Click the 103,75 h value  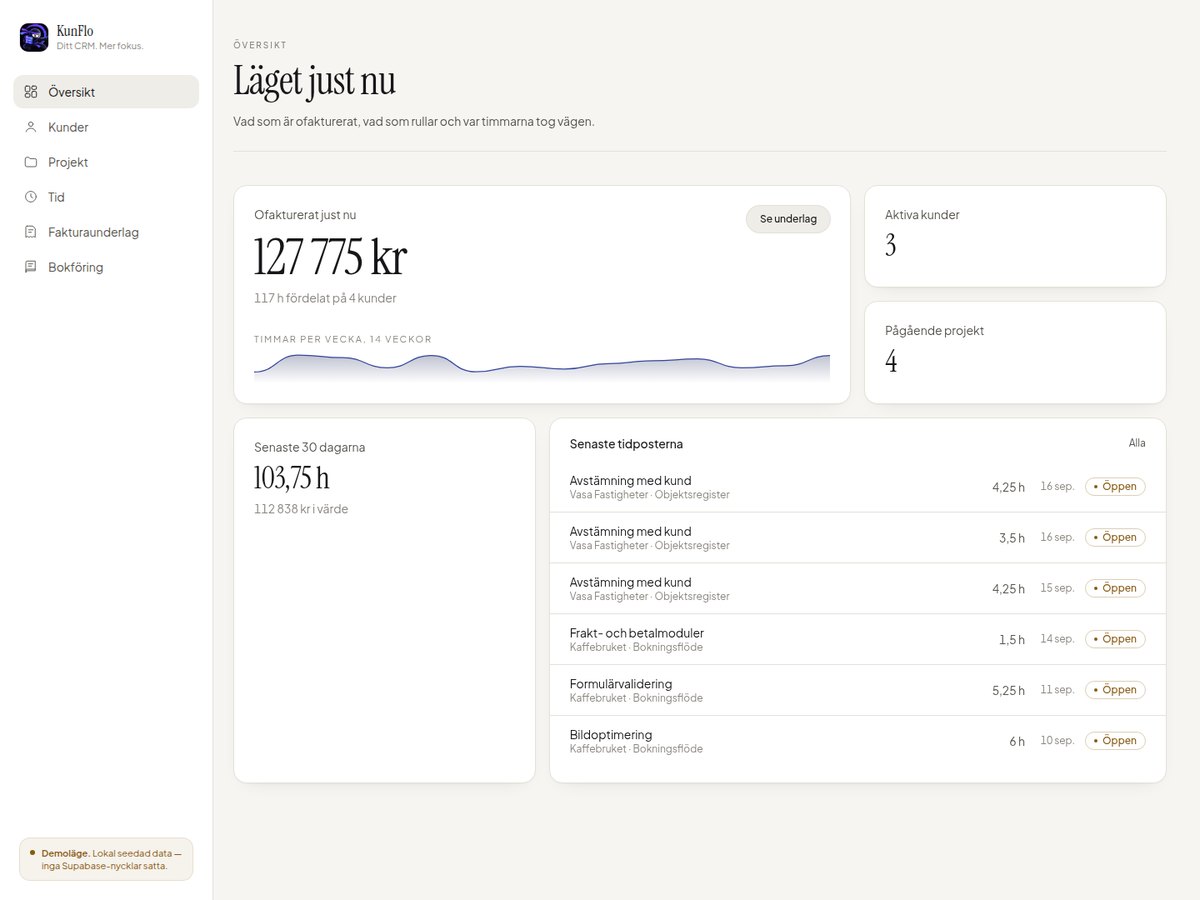pyautogui.click(x=292, y=478)
